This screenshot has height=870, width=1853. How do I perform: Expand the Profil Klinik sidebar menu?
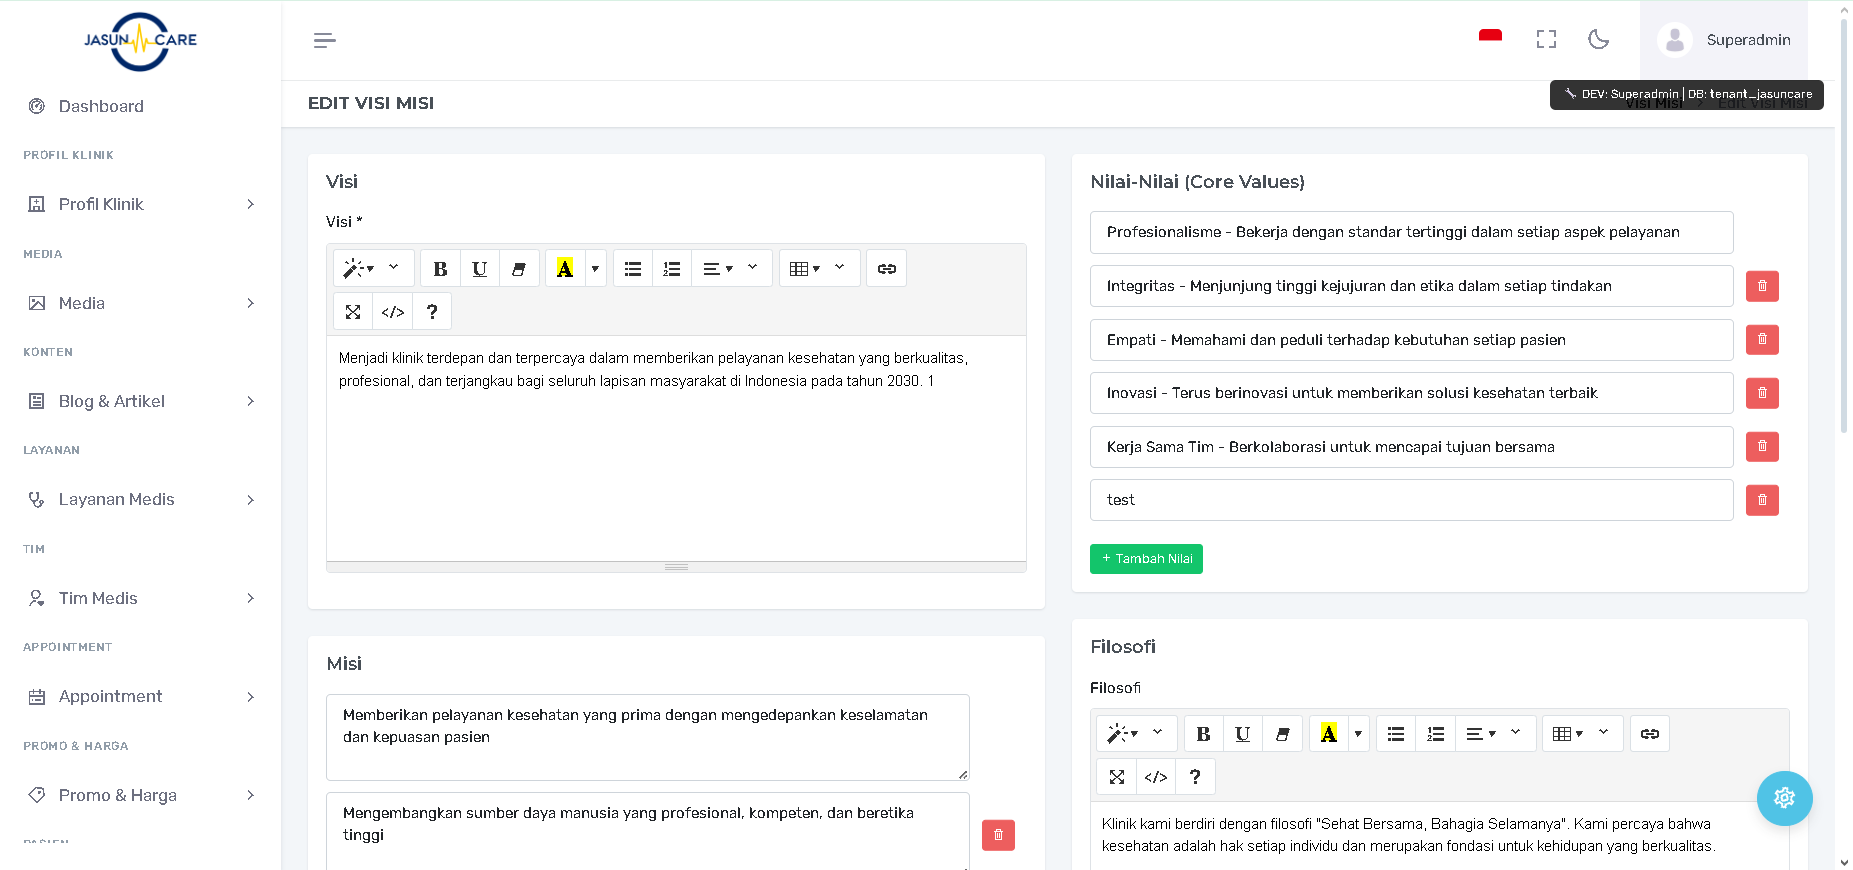[x=140, y=204]
